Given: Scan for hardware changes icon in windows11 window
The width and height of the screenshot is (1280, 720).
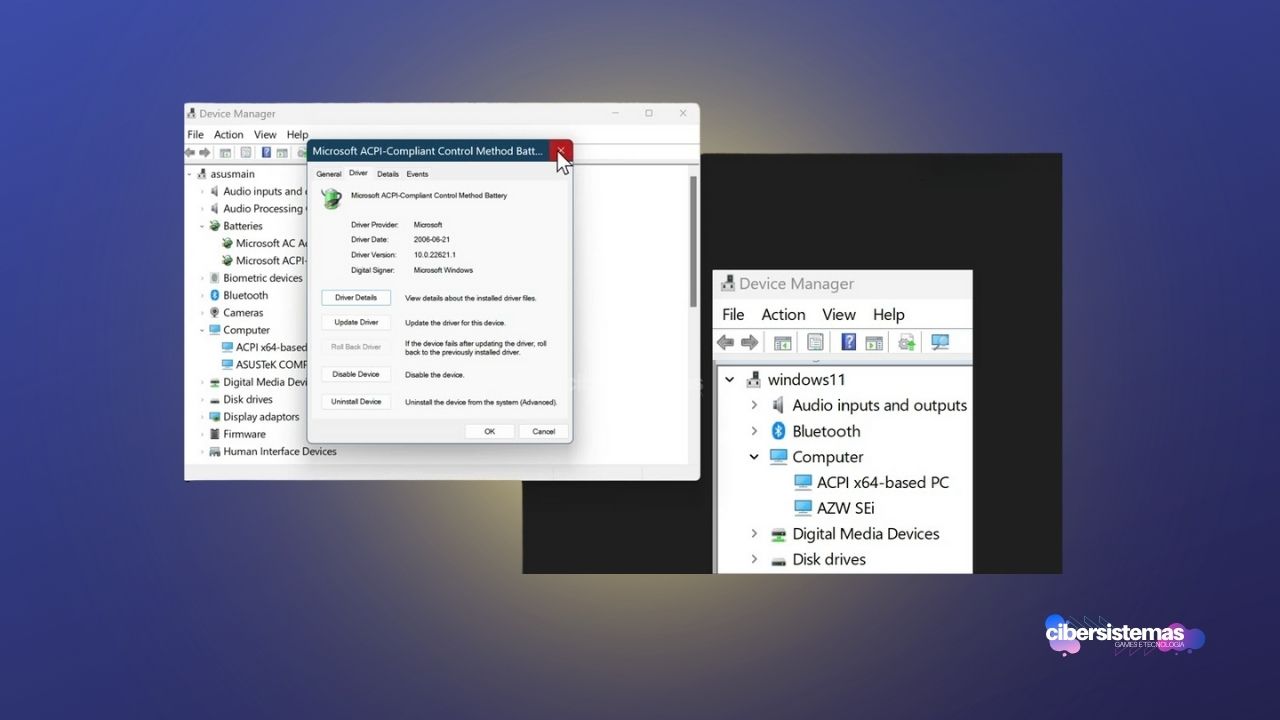Looking at the screenshot, I should [940, 342].
